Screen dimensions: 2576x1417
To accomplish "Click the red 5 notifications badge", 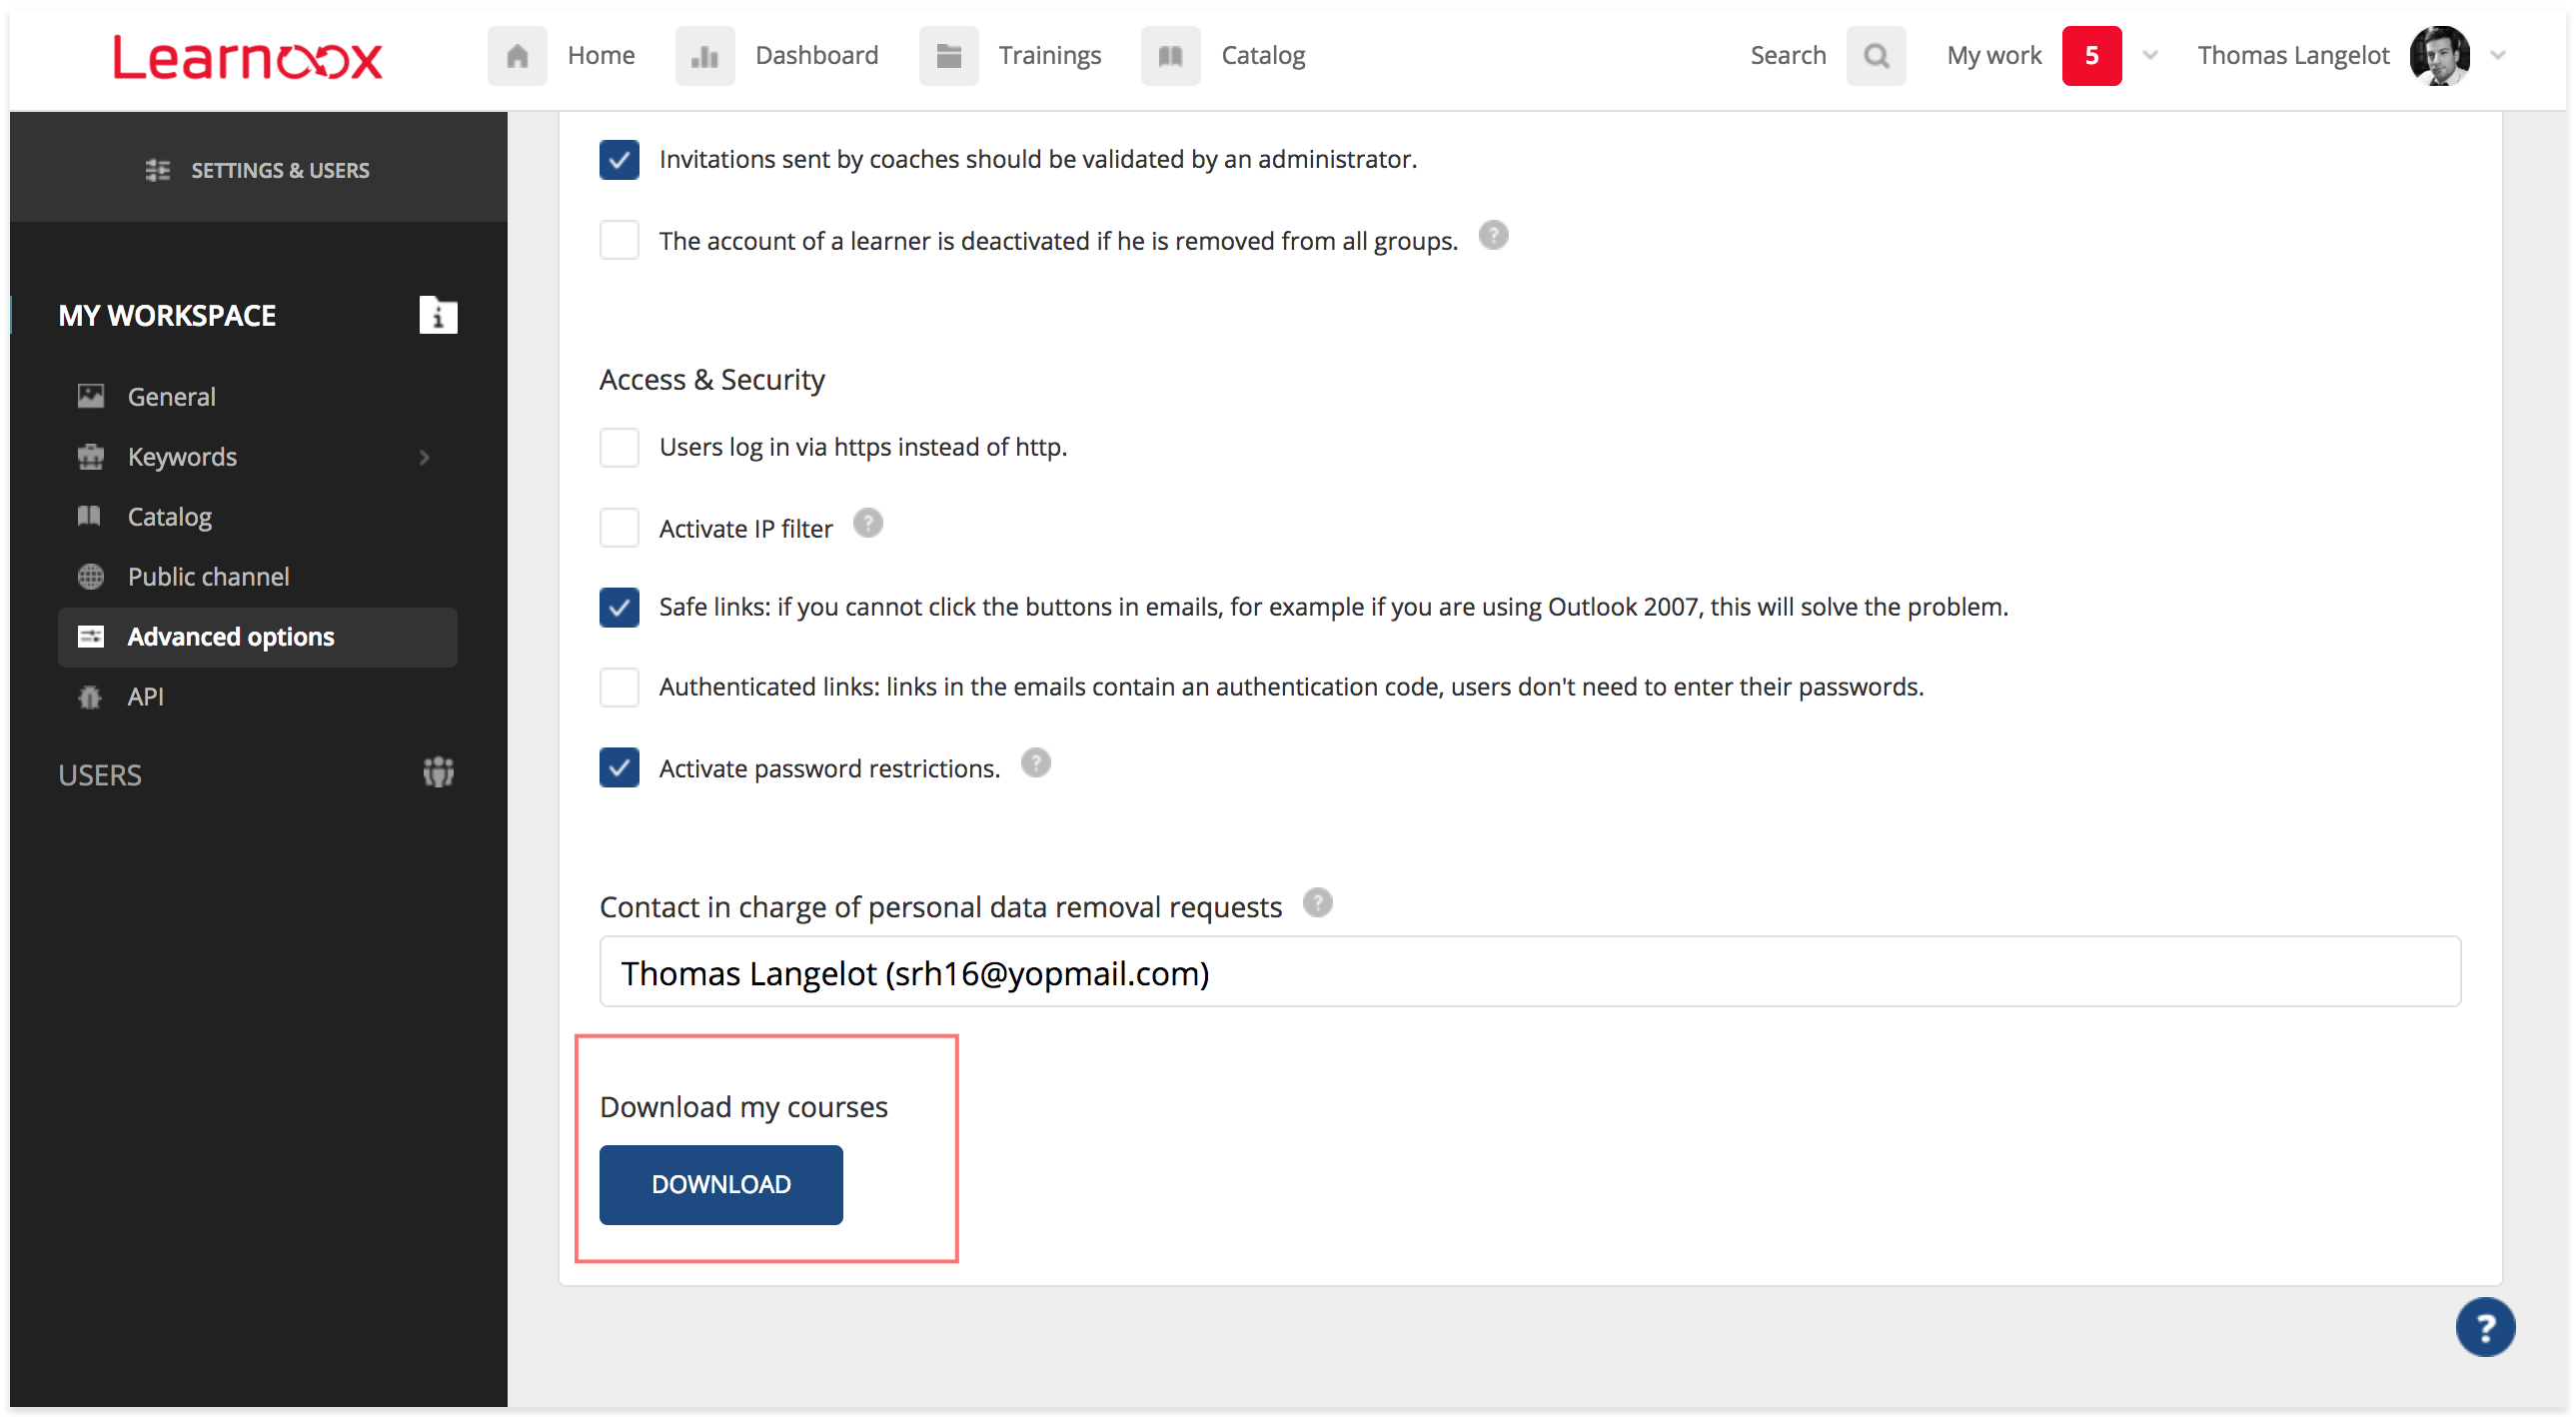I will tap(2091, 56).
